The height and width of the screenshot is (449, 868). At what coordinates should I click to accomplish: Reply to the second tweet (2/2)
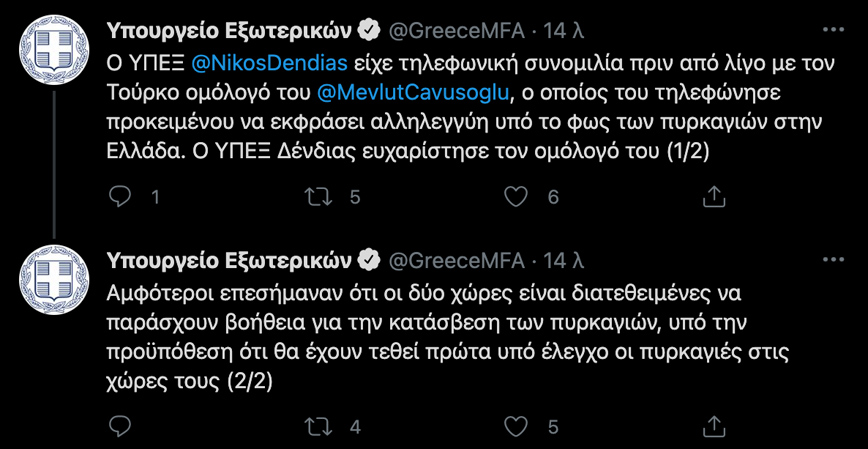coord(120,426)
